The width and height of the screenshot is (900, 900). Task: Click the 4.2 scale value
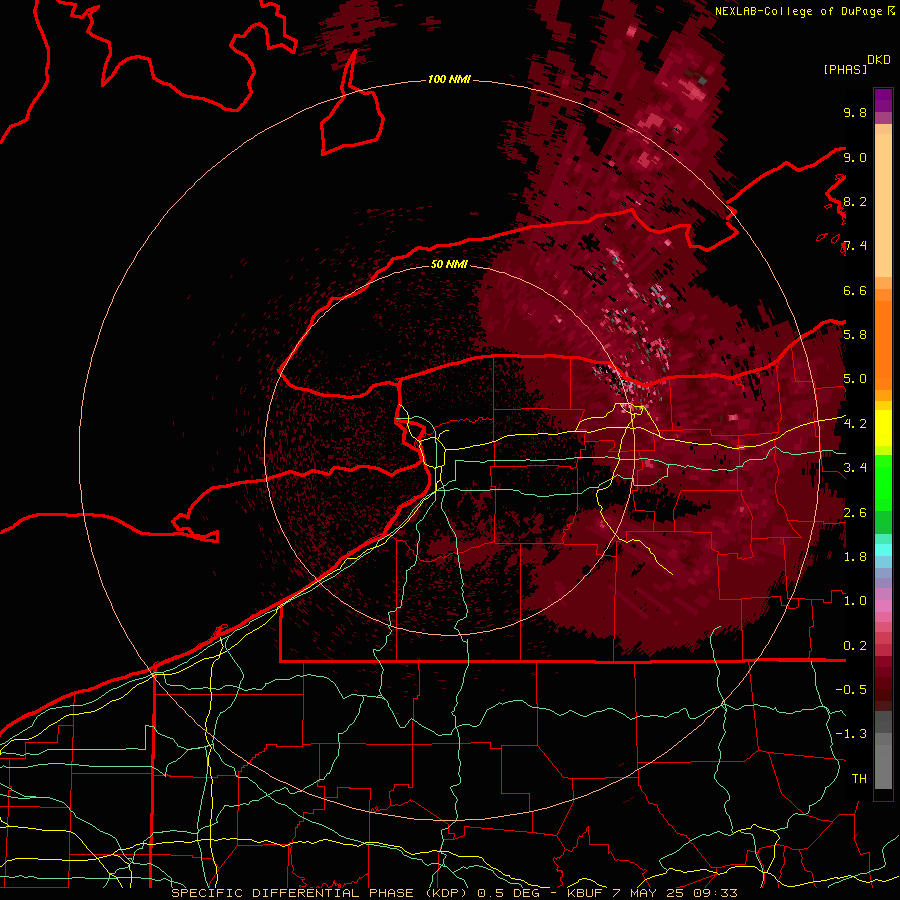[x=855, y=424]
